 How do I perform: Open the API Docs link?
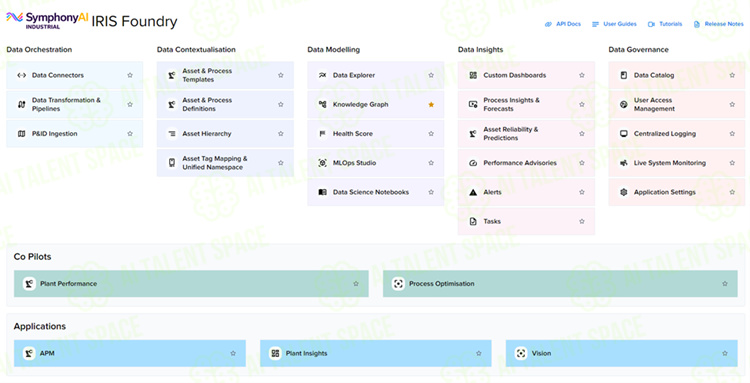click(563, 24)
